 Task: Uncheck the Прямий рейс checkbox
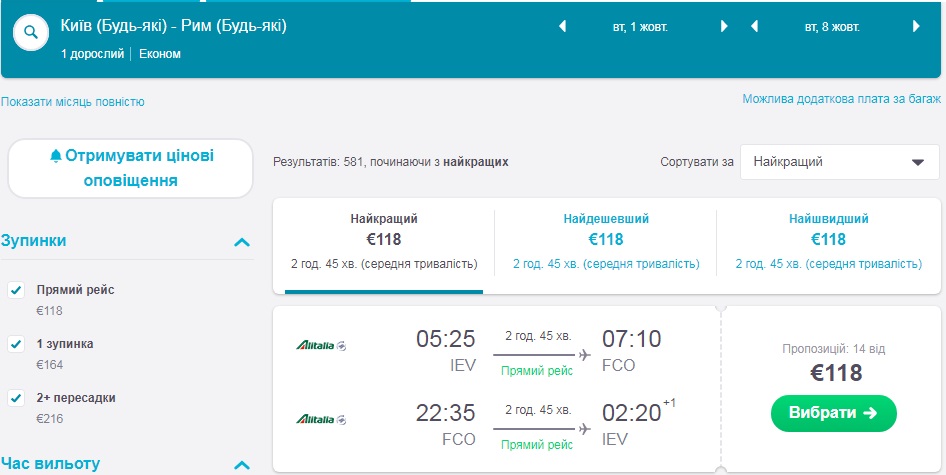point(16,290)
